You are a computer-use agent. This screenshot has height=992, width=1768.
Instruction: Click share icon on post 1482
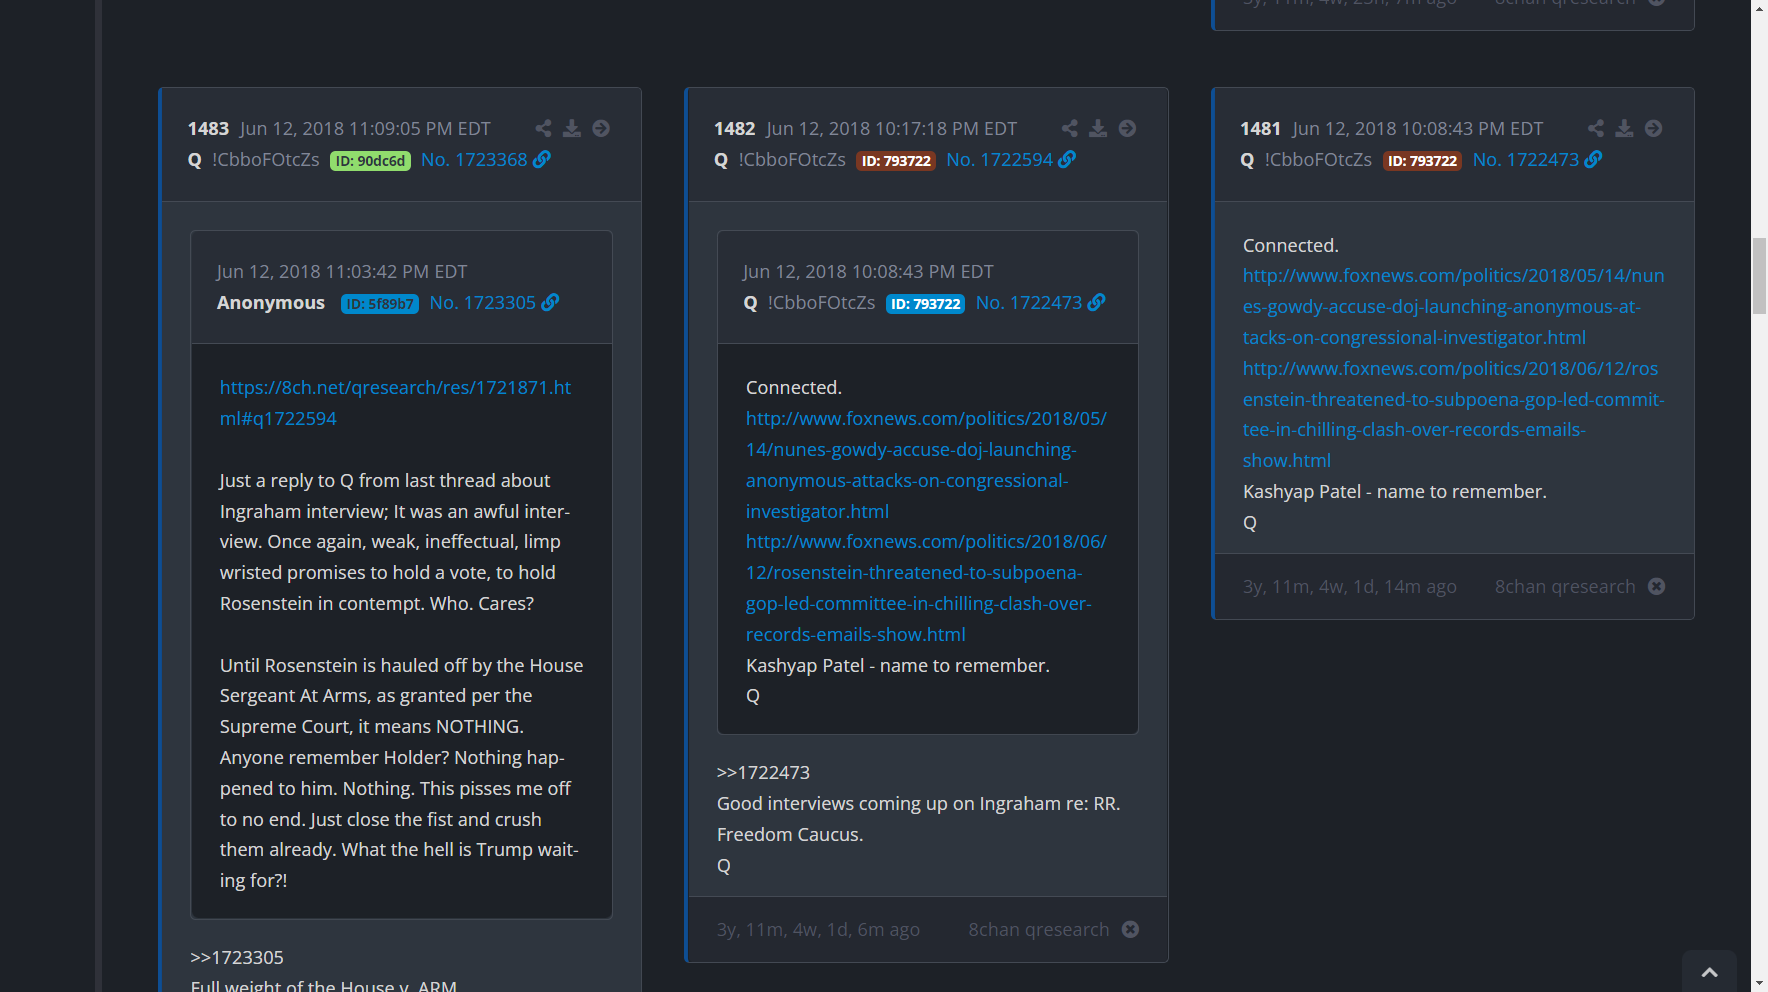click(1069, 128)
